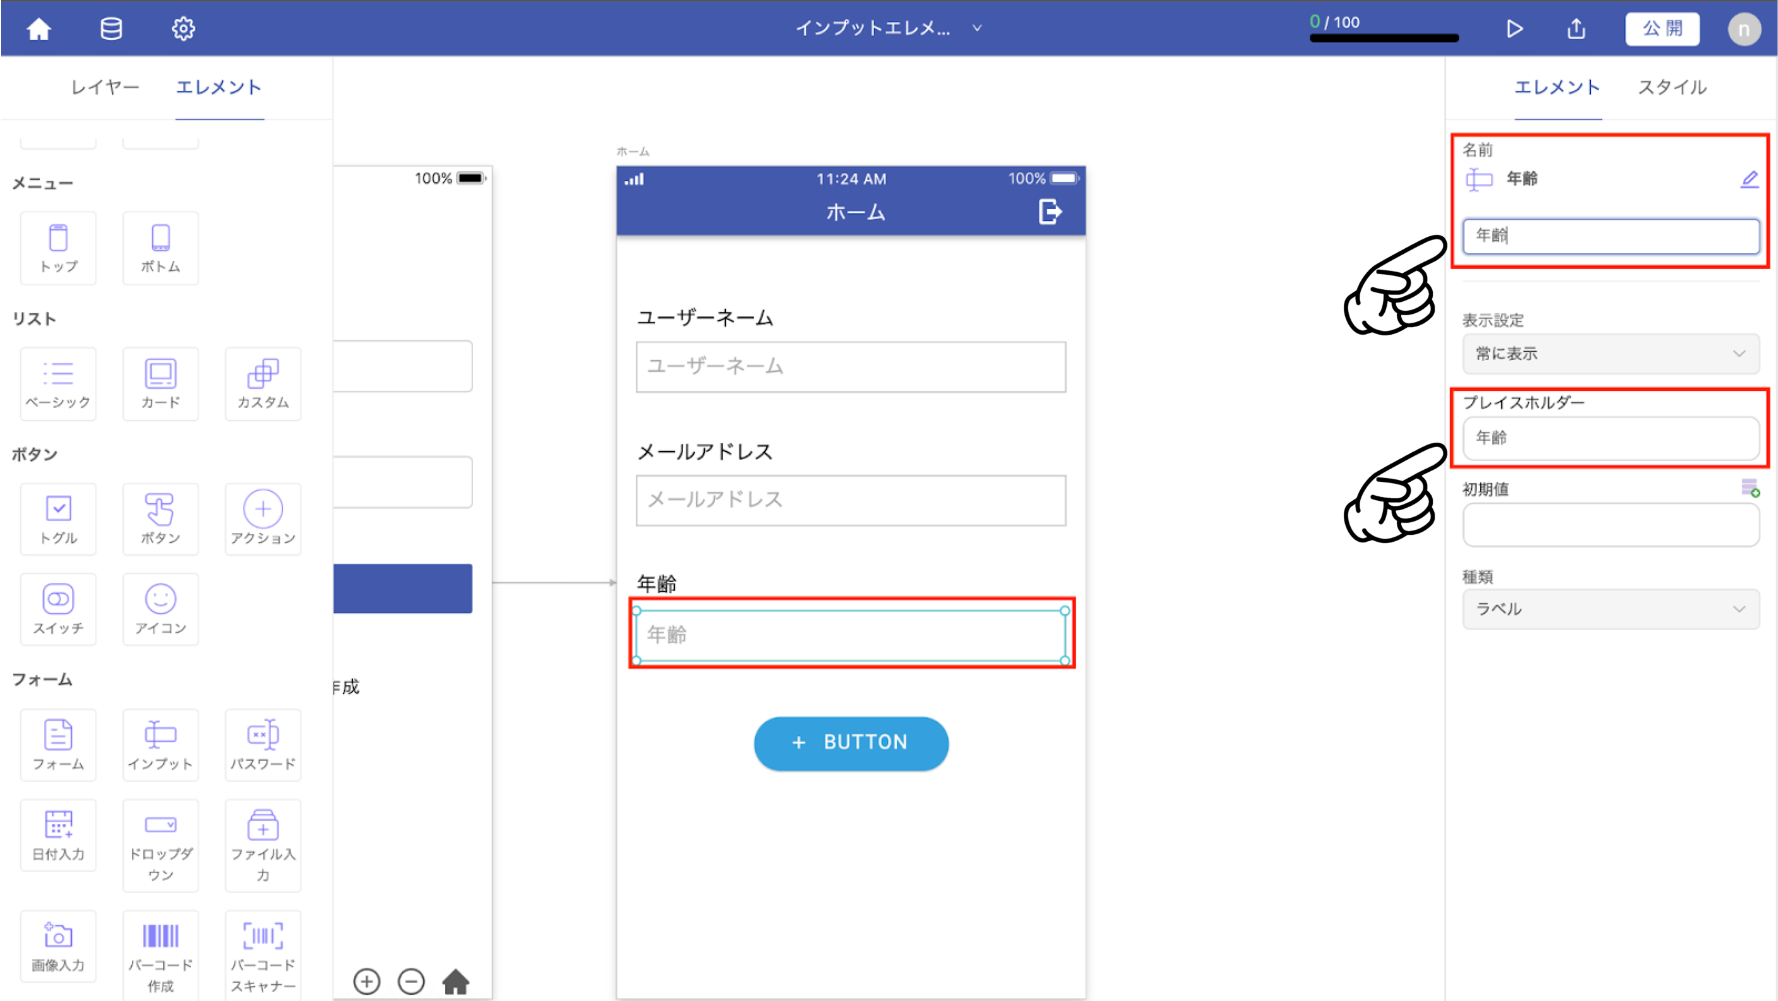Select the barcode scanner element

263,954
